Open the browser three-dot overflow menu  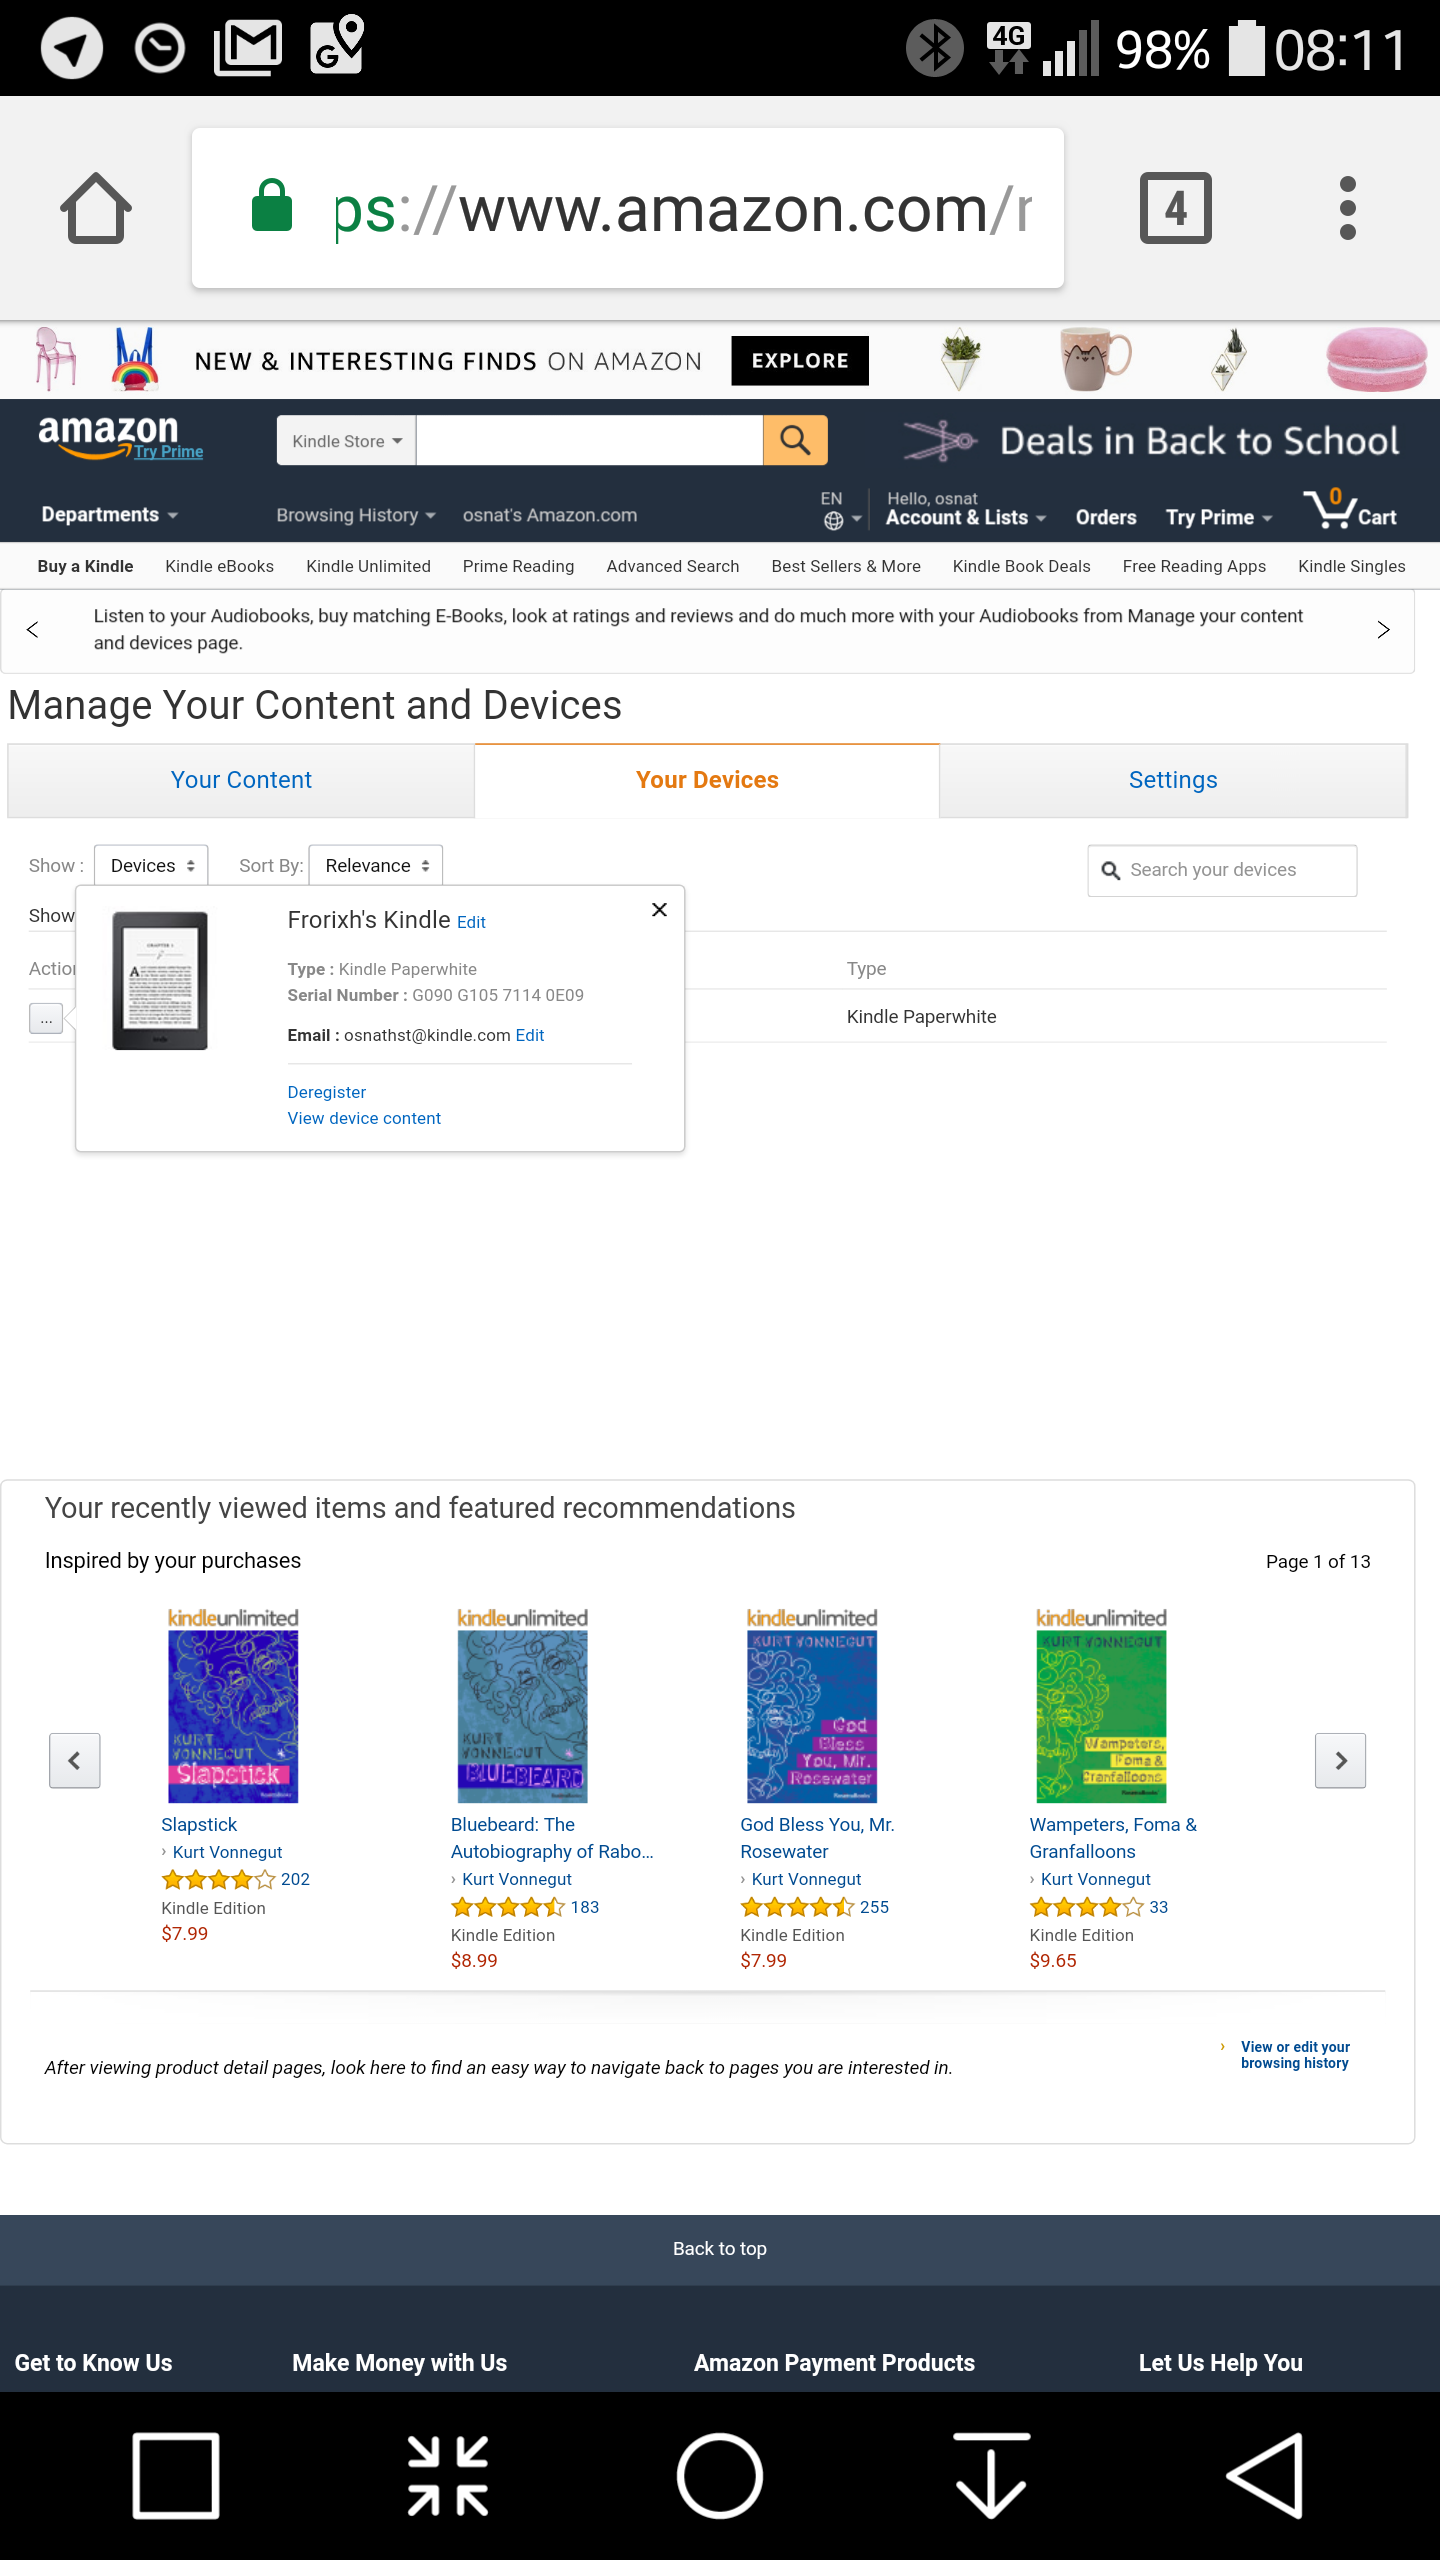pos(1347,208)
